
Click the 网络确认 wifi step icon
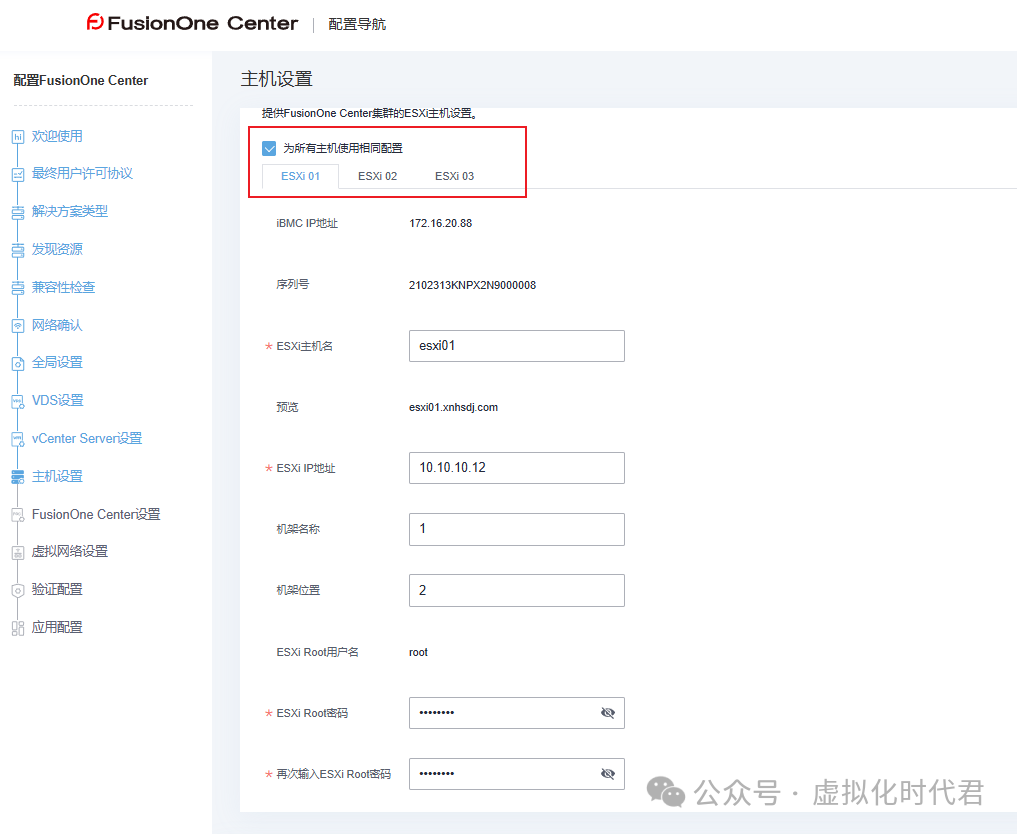tap(18, 326)
